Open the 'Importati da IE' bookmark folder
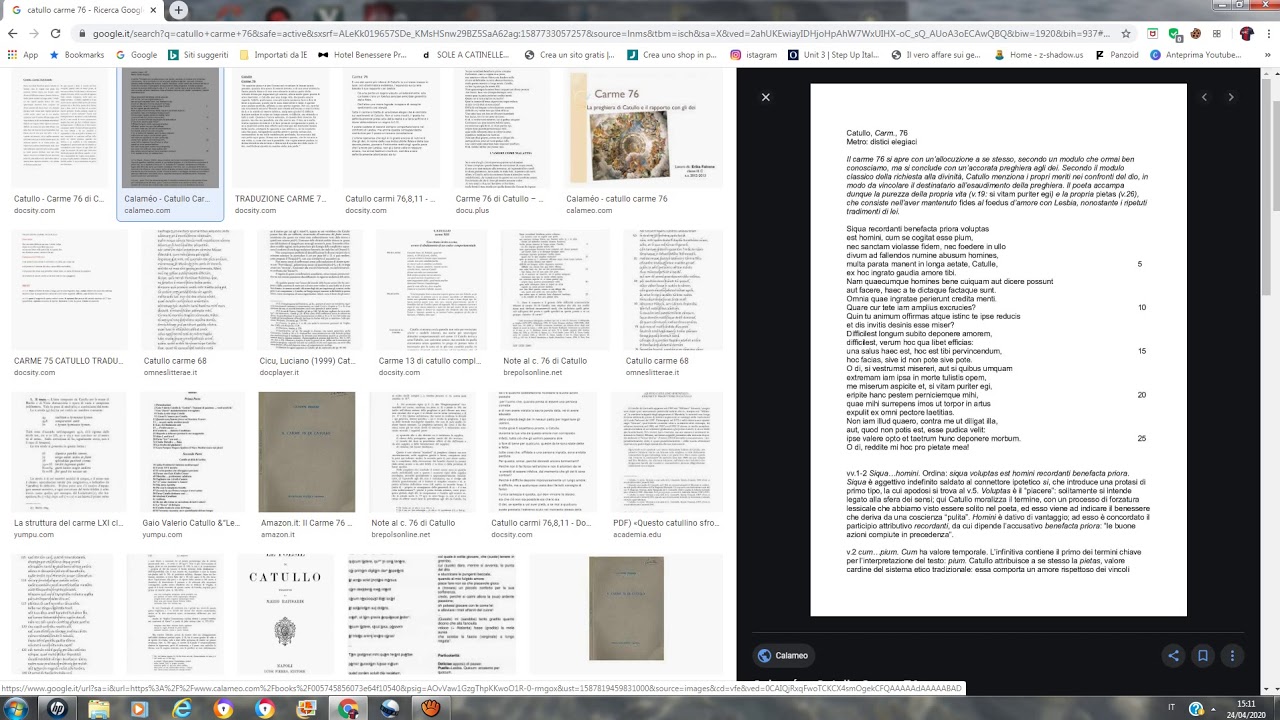 coord(272,55)
